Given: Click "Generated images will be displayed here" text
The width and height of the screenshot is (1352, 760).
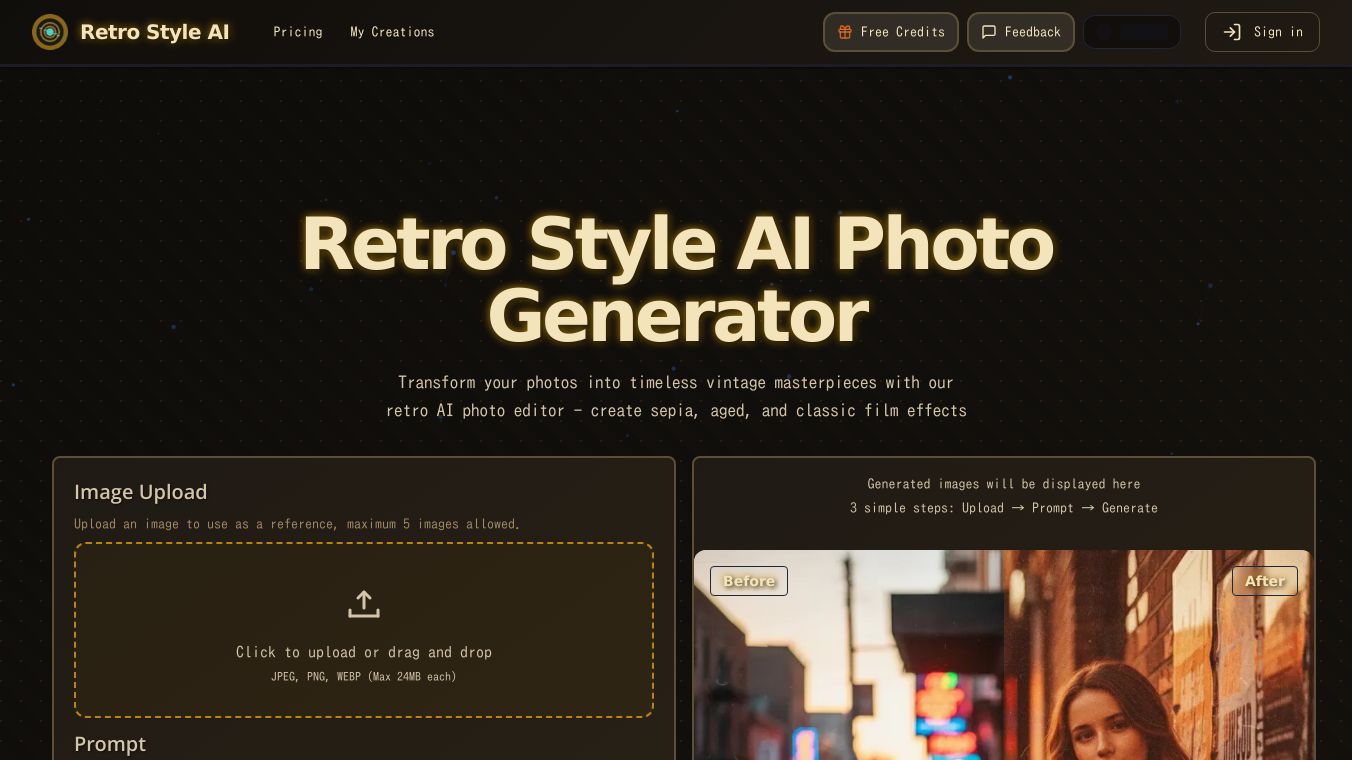Looking at the screenshot, I should 1004,484.
